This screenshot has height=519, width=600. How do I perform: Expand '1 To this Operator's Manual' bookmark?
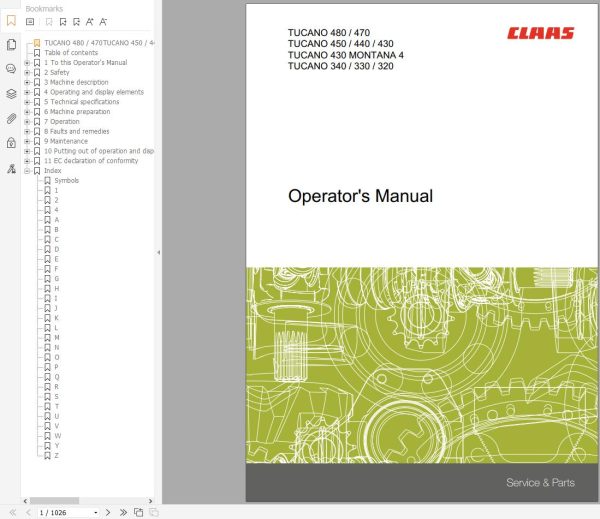(x=27, y=63)
